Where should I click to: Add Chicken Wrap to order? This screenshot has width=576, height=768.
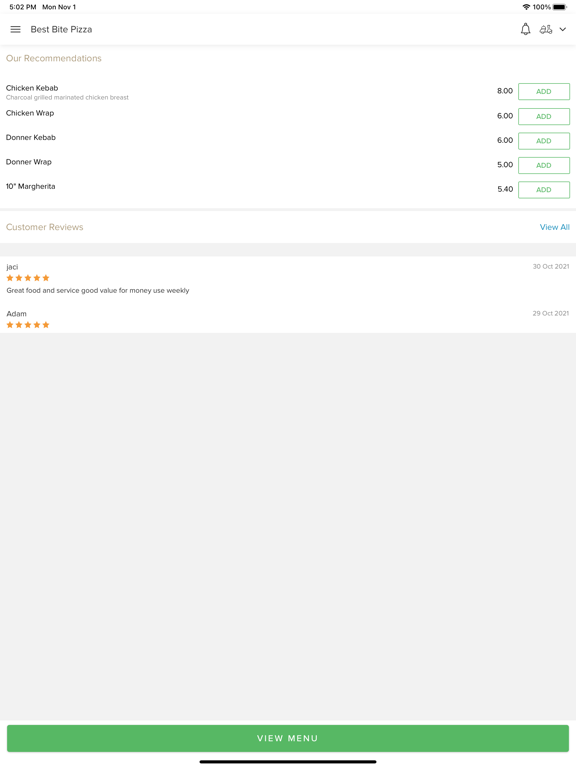(x=544, y=117)
